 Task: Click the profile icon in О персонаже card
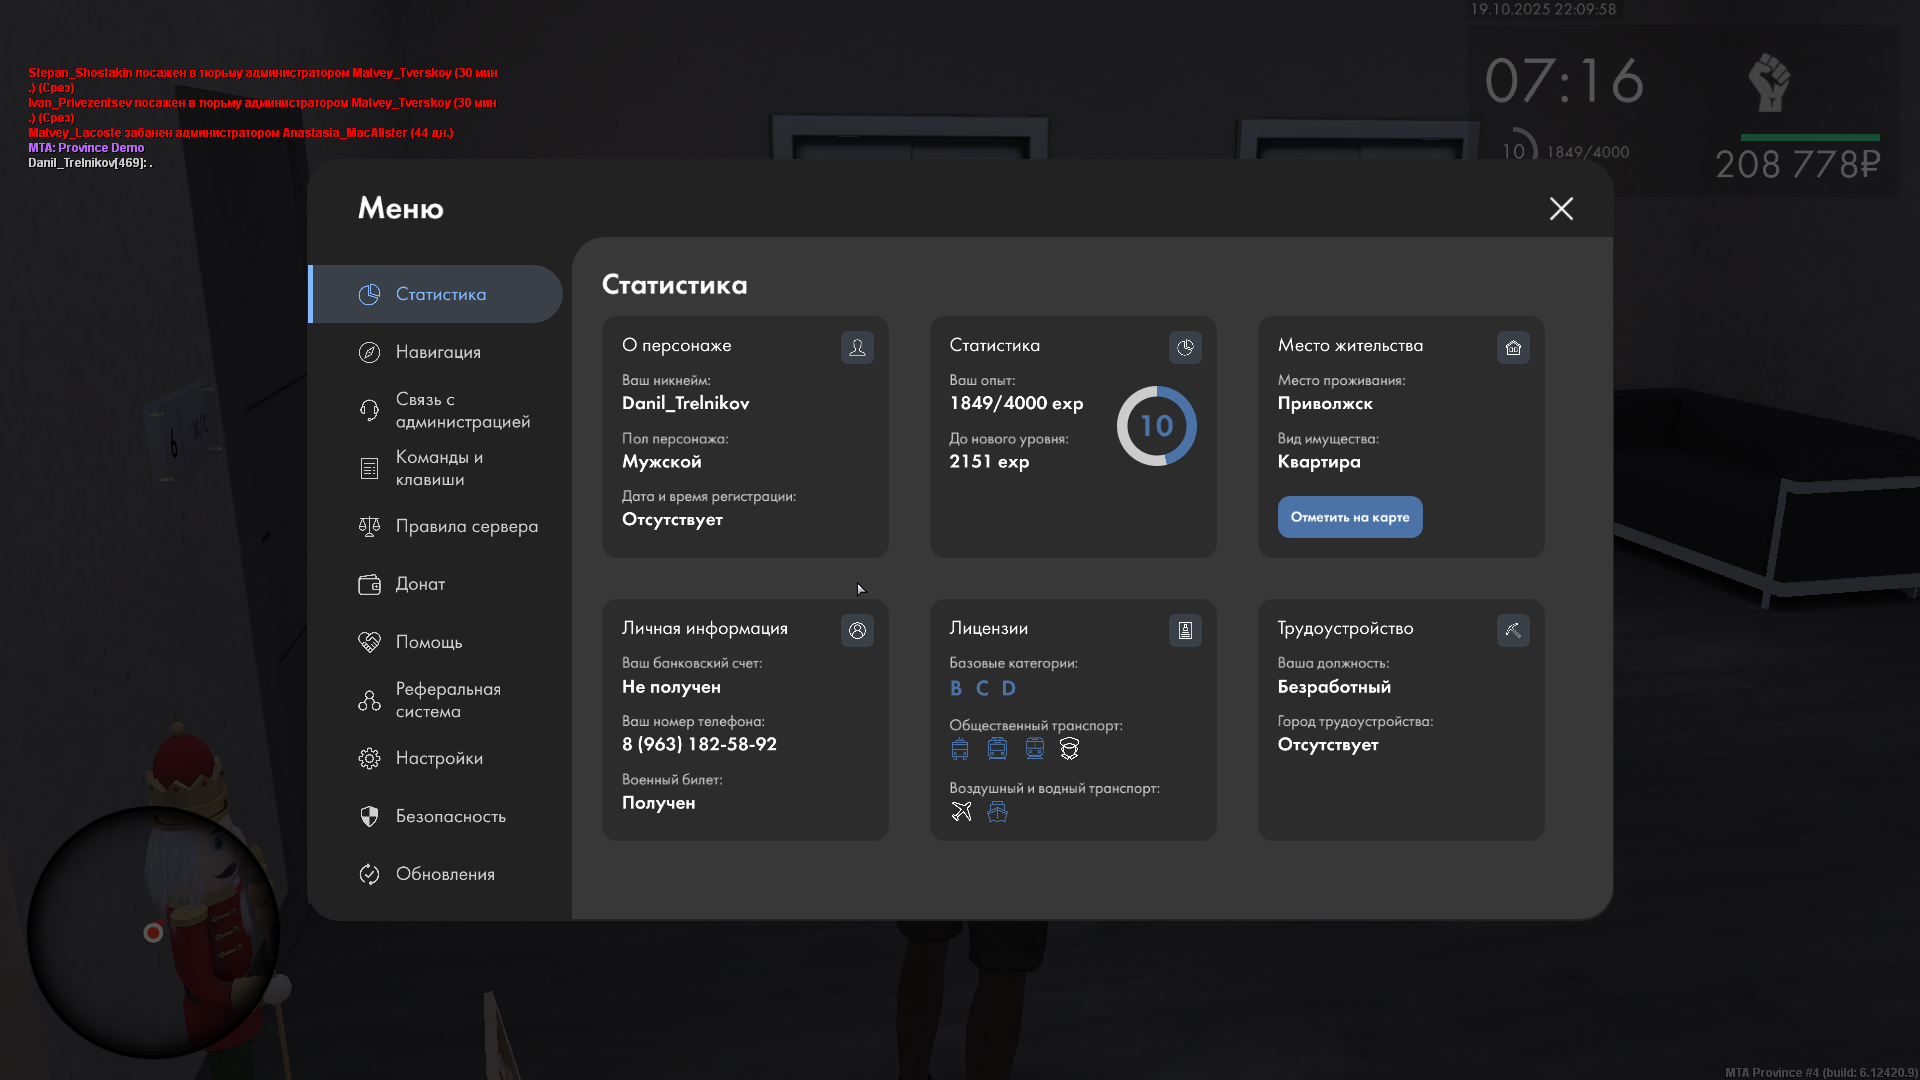857,347
